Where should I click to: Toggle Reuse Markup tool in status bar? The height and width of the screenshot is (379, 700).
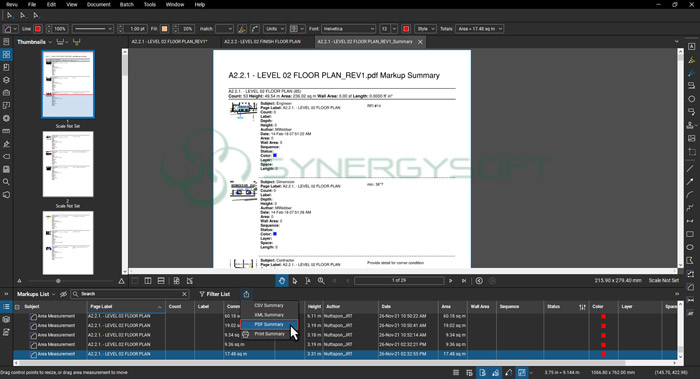[508, 373]
